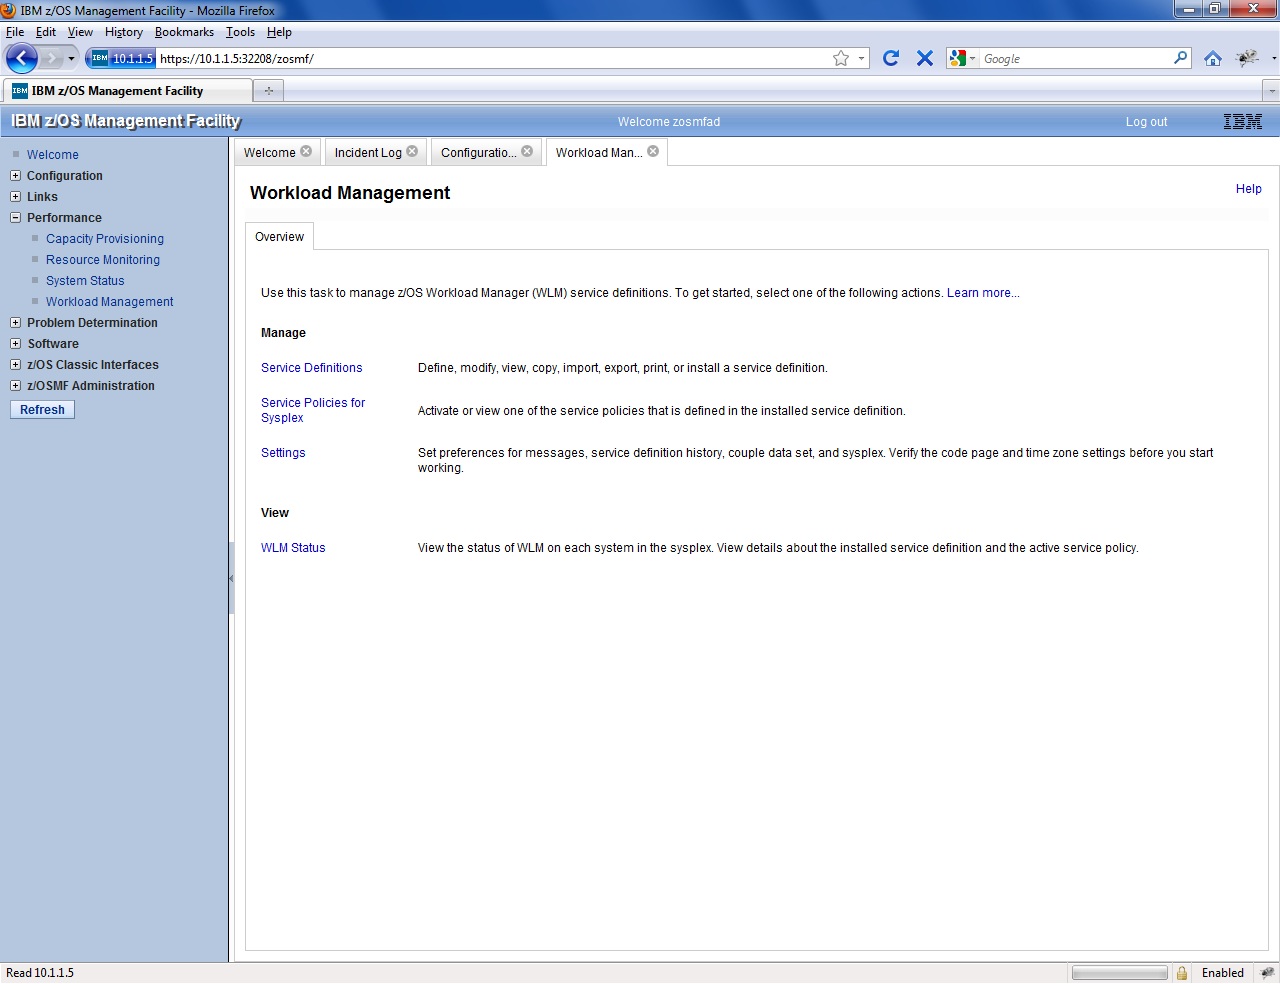Go to the browser home page icon
Screen dimensions: 1280x984
(1213, 58)
